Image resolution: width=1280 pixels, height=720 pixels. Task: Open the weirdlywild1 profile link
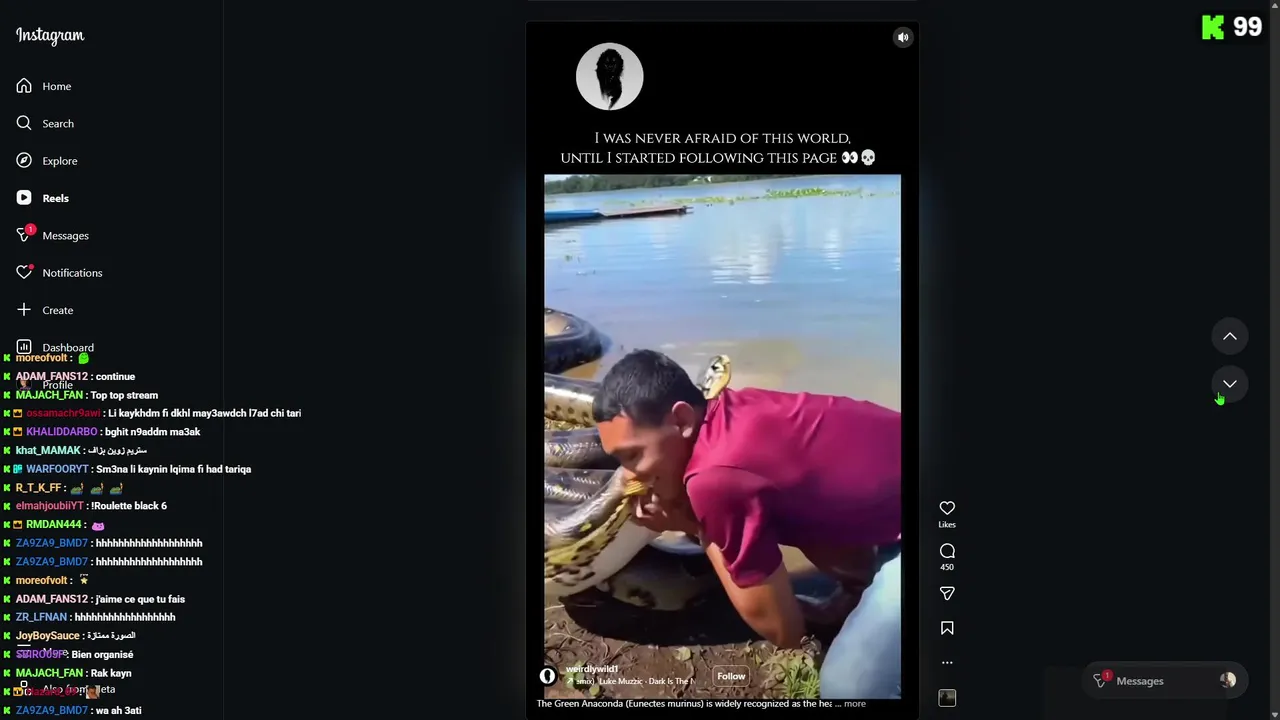pyautogui.click(x=592, y=669)
